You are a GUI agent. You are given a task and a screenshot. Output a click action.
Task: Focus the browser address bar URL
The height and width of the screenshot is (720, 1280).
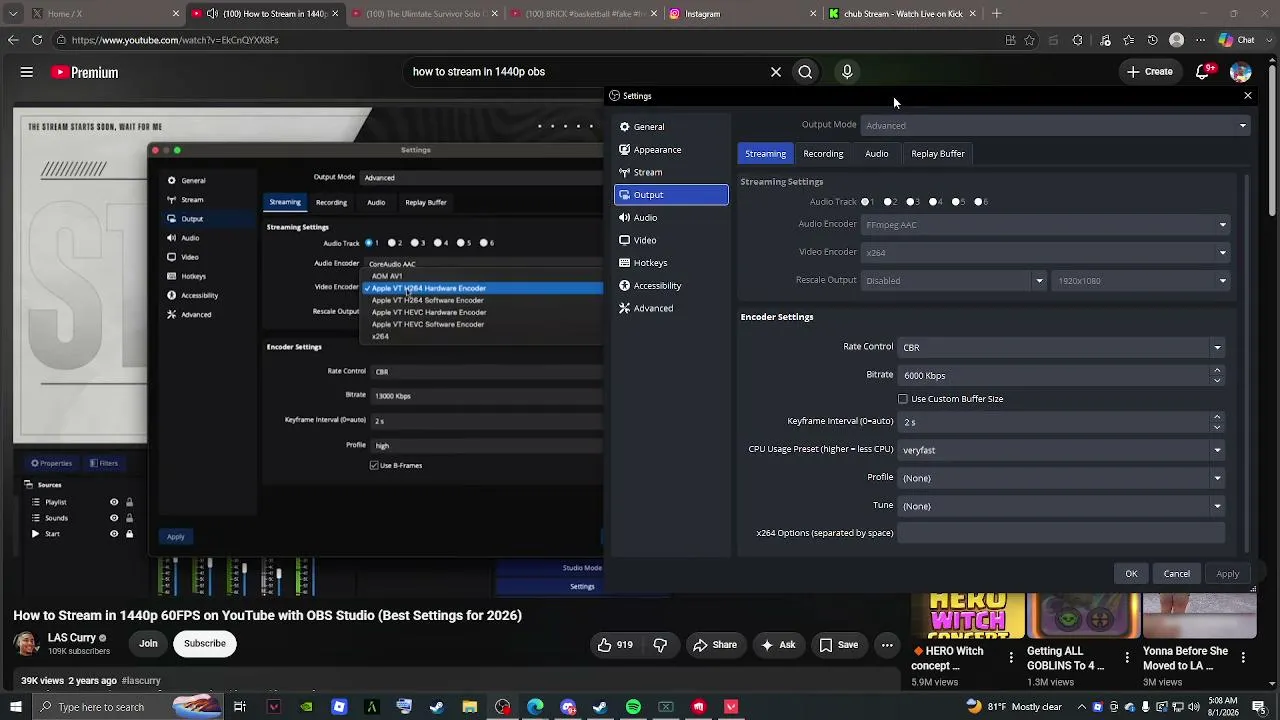(175, 40)
